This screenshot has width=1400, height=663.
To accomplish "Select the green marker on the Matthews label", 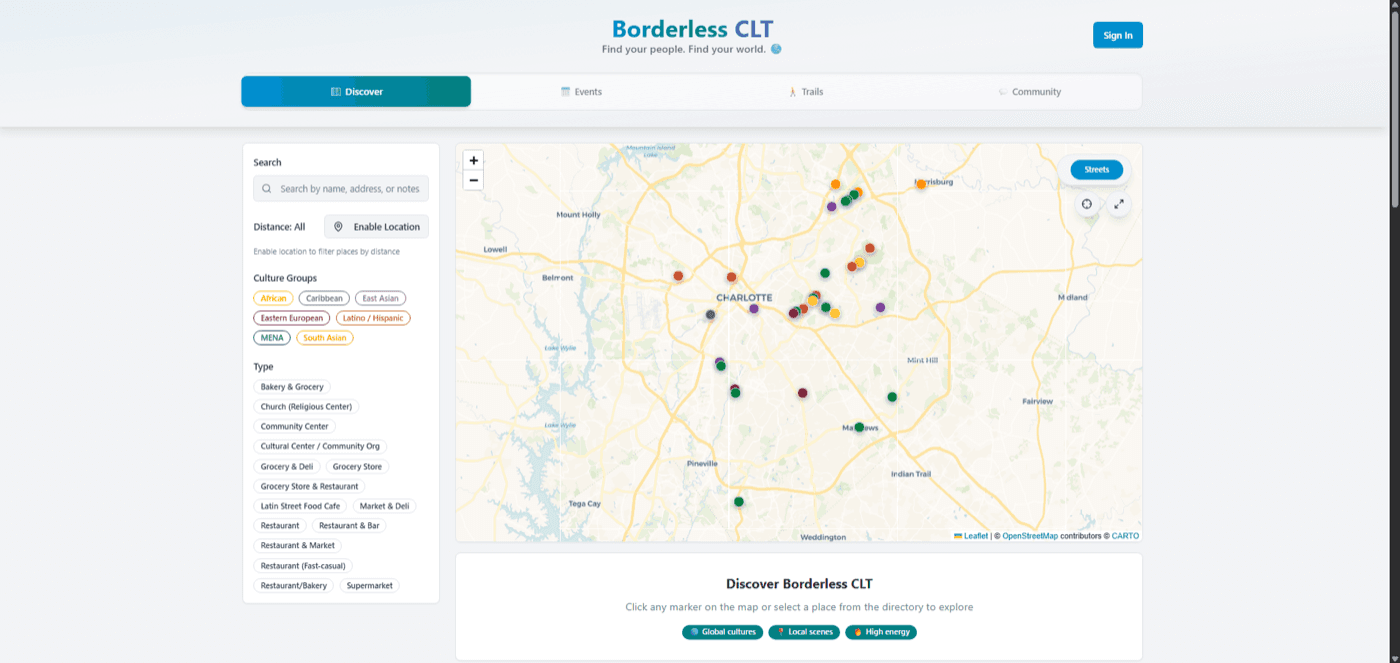I will (x=859, y=427).
